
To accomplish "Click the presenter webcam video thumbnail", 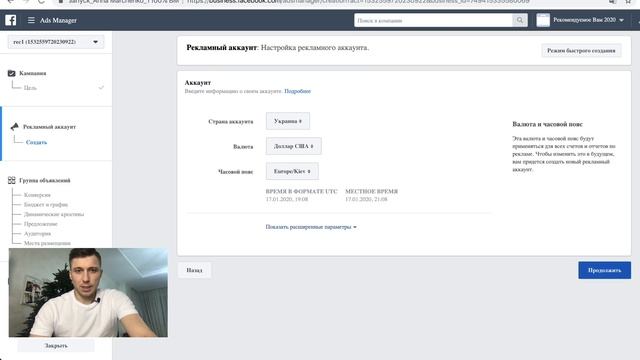I will point(88,293).
